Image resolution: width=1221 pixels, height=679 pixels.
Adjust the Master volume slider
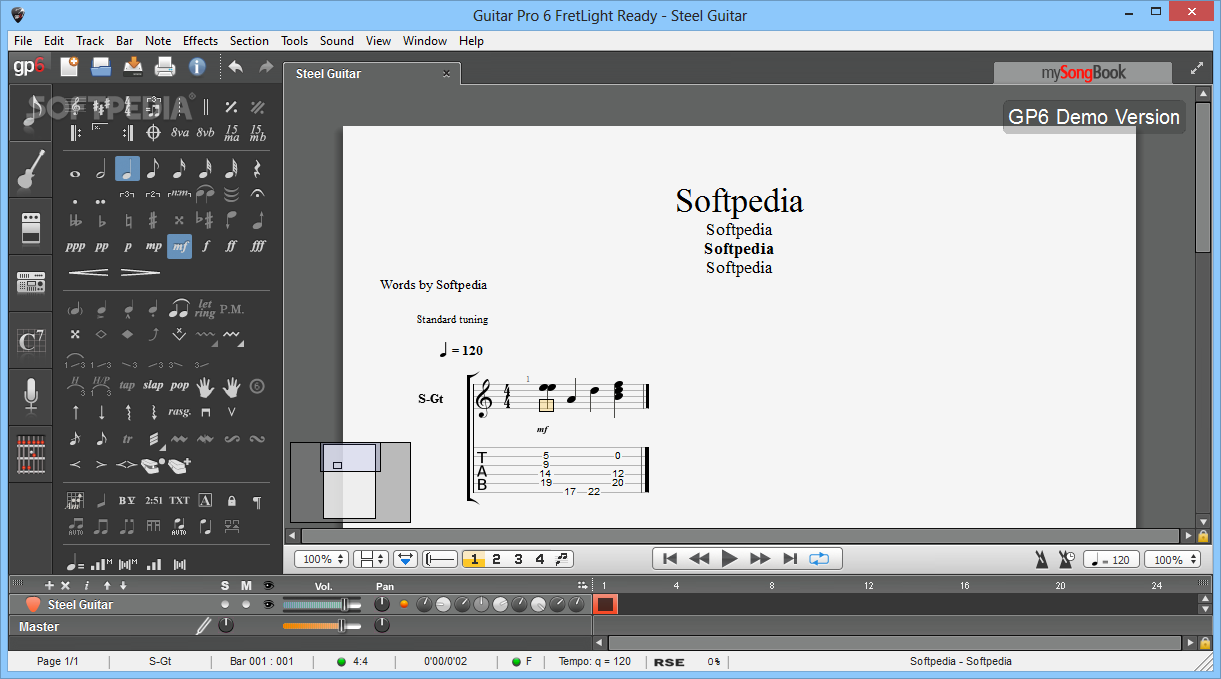(x=322, y=626)
